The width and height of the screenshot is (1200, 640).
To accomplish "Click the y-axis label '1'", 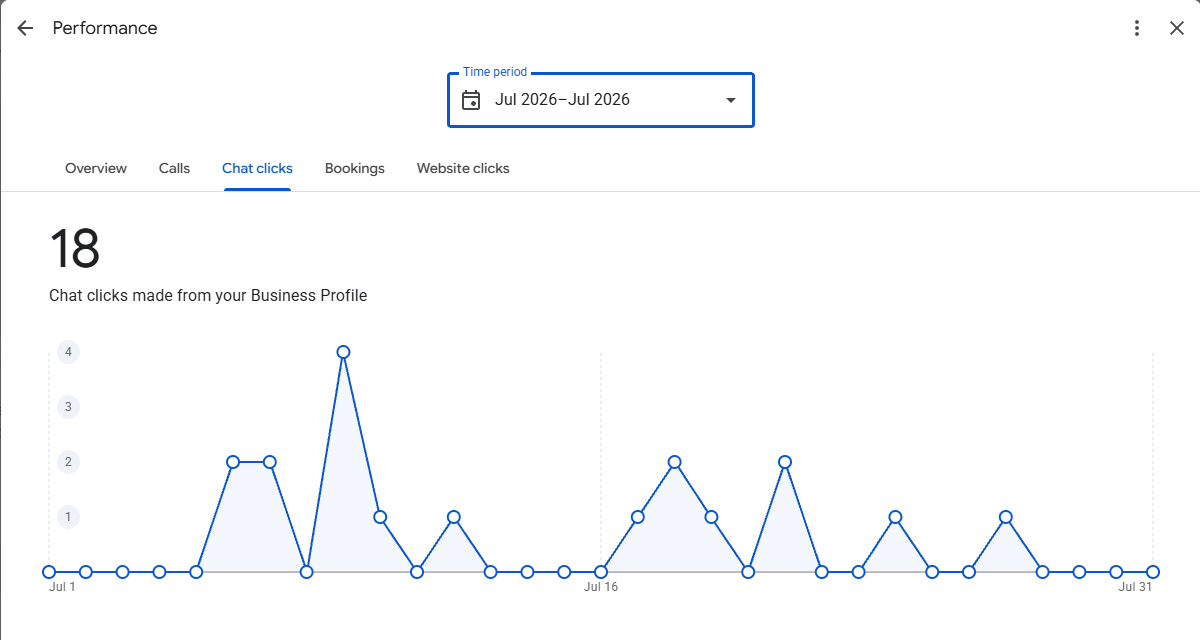I will 68,517.
